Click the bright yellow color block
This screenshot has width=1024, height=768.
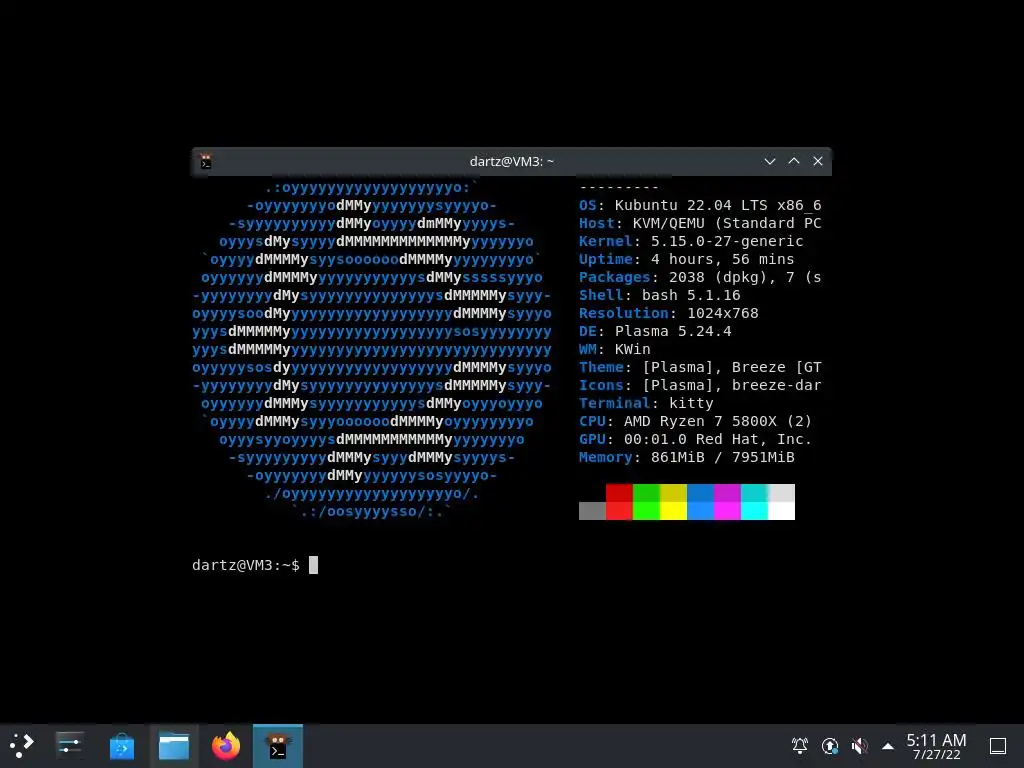coord(673,511)
